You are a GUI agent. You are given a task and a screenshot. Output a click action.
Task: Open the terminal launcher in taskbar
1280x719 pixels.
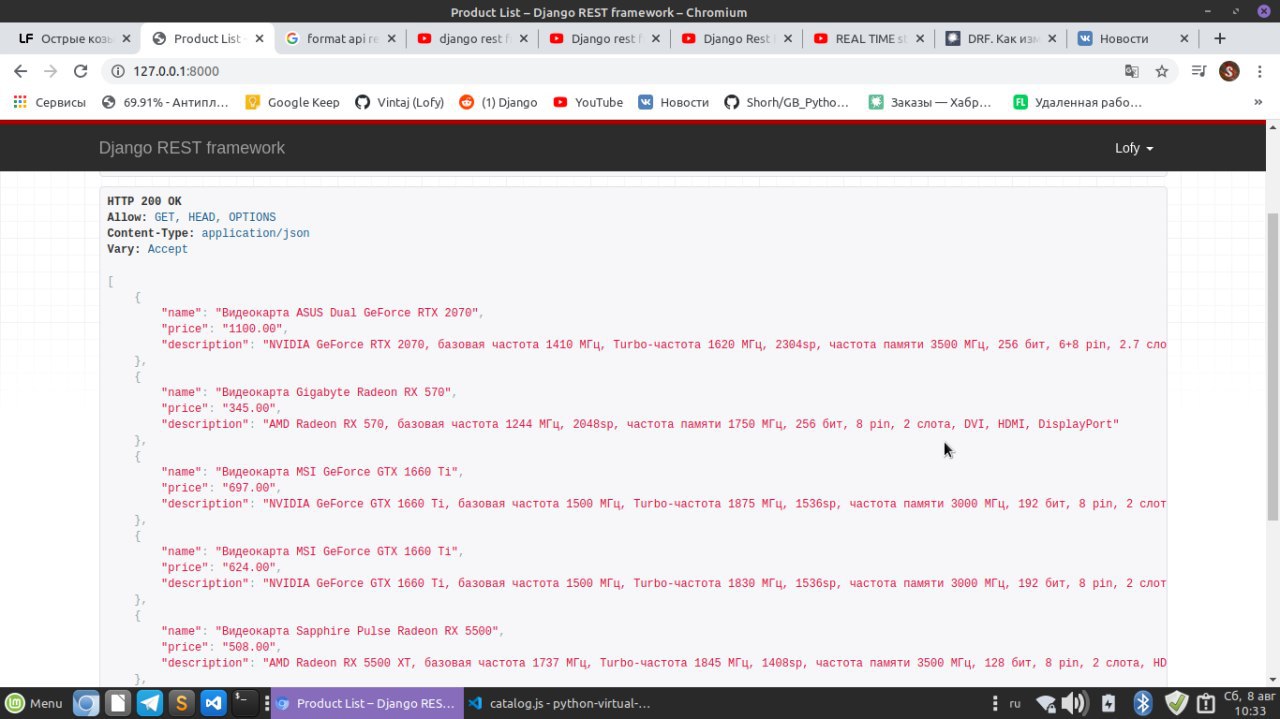pos(244,703)
